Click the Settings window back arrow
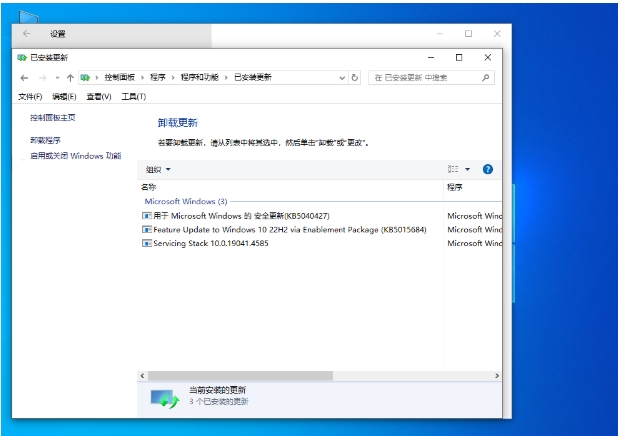This screenshot has width=618, height=436. (x=26, y=33)
